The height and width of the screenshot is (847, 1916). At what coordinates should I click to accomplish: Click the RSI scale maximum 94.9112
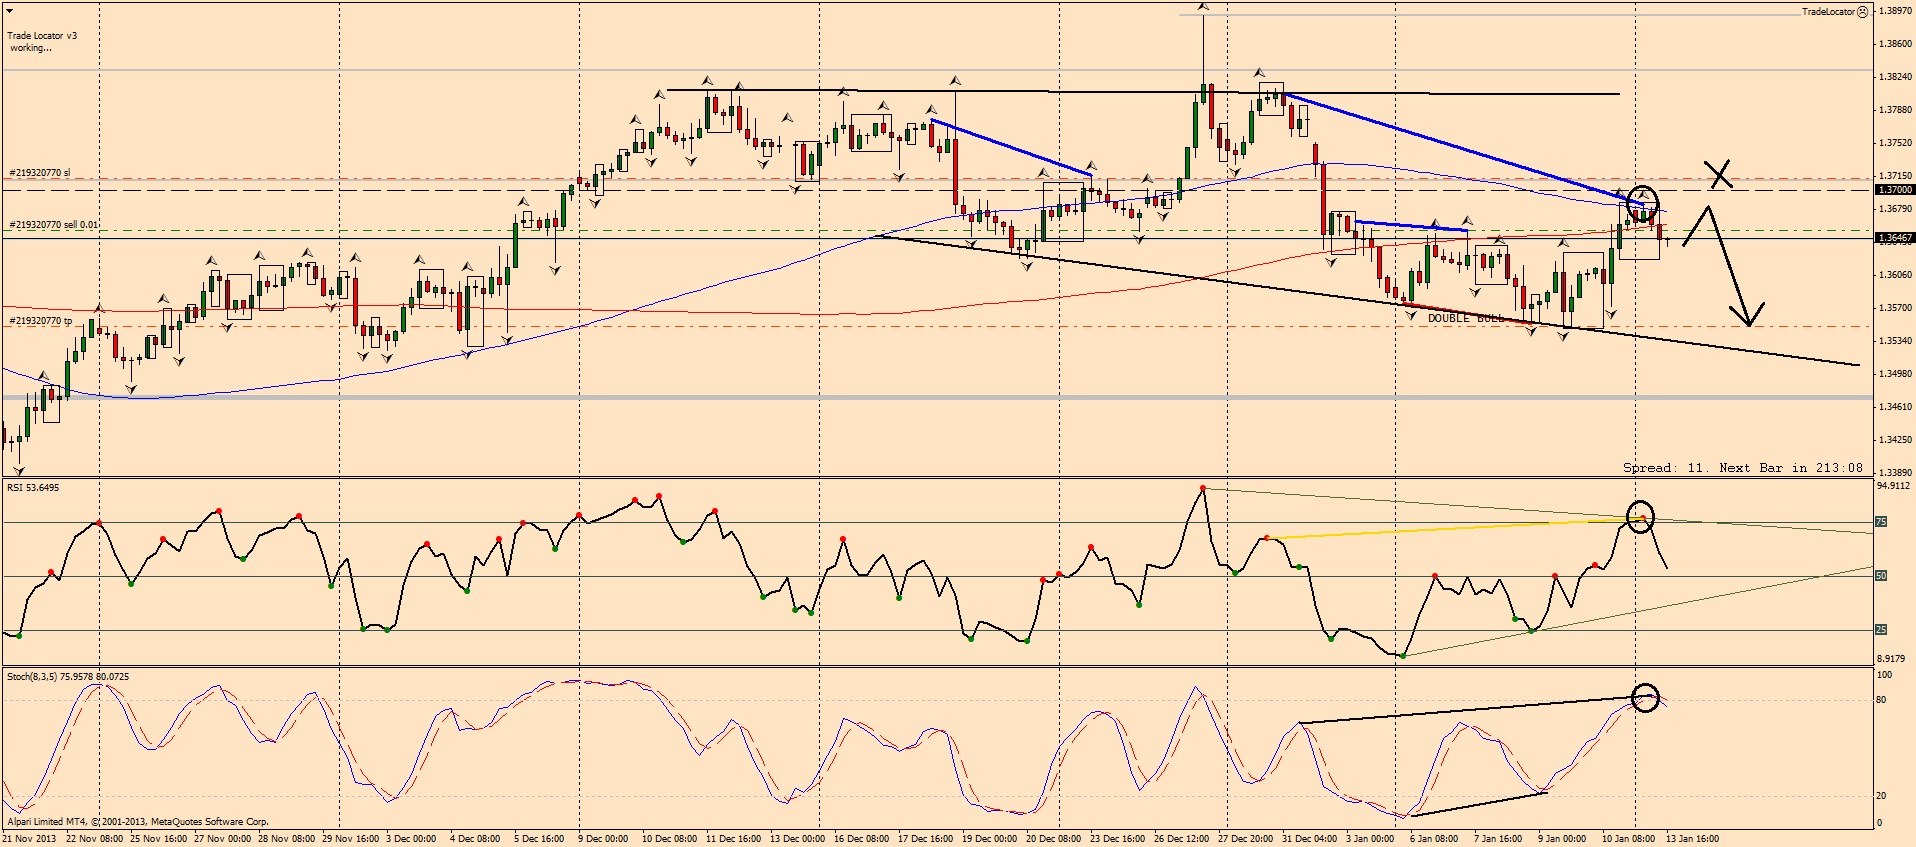[x=1894, y=487]
